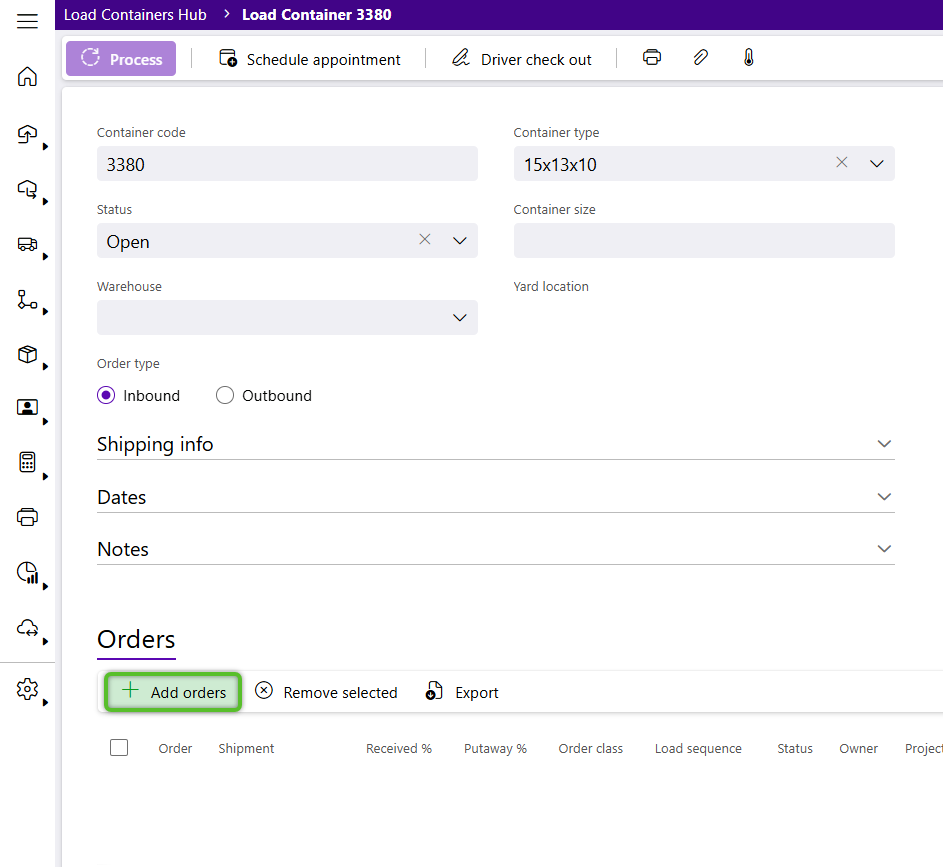
Task: Click into the Container size field
Action: [x=704, y=240]
